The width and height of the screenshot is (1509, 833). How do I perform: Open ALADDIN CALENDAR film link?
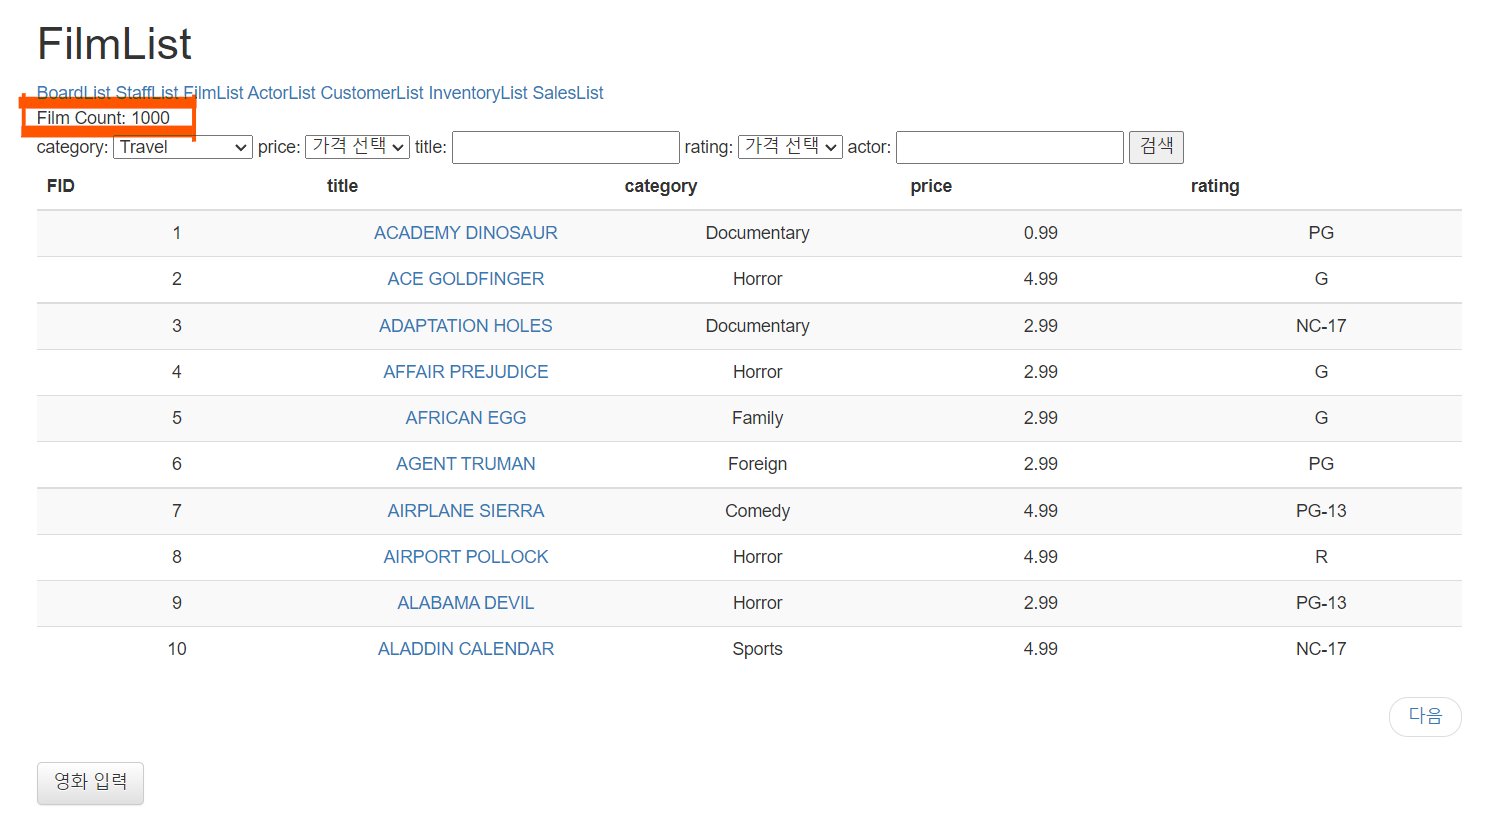point(466,649)
